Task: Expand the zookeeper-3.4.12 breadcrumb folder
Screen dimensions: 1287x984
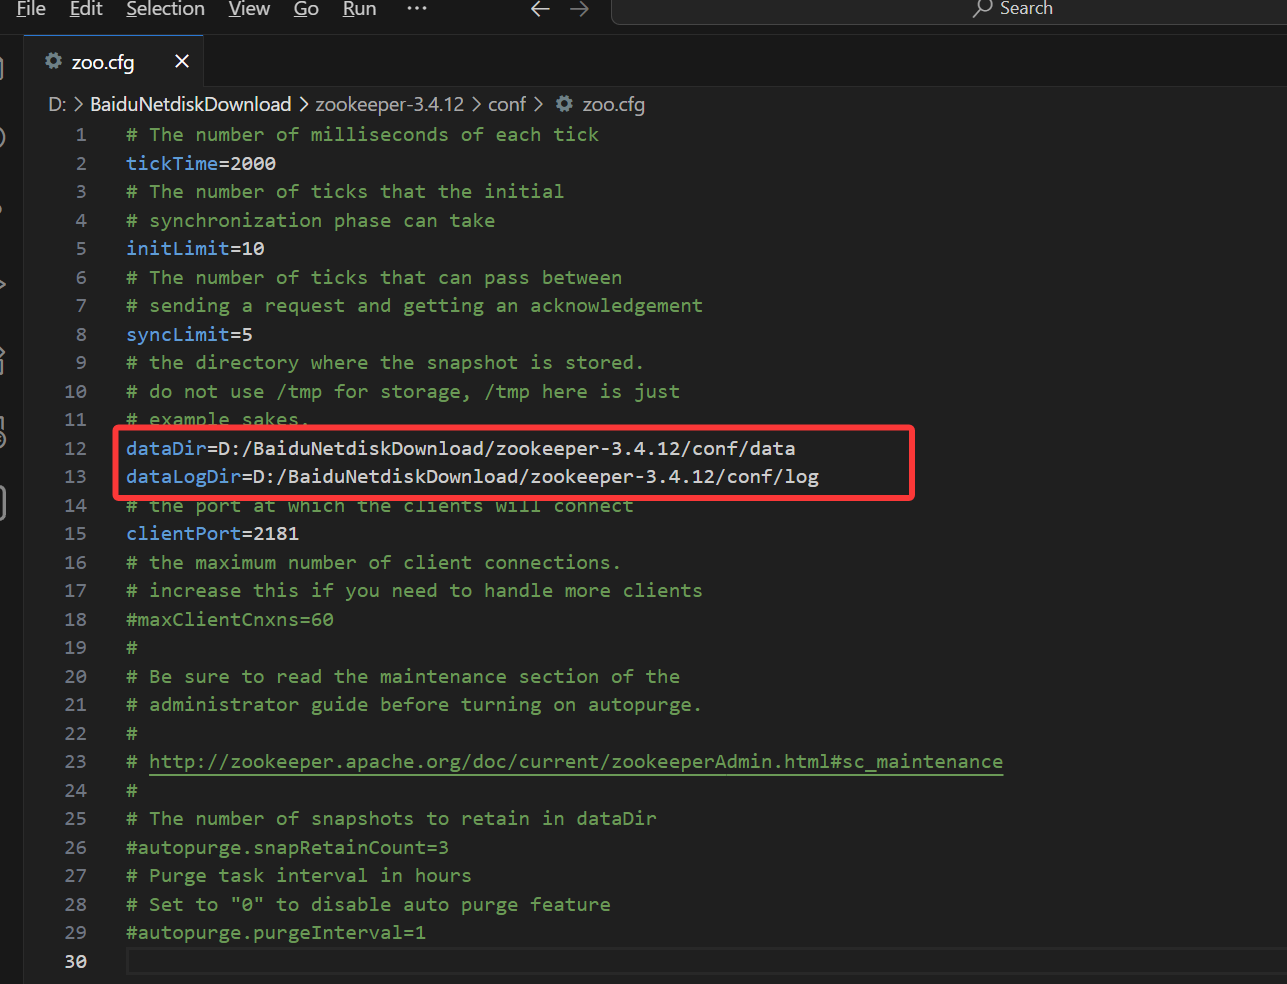Action: pos(389,105)
